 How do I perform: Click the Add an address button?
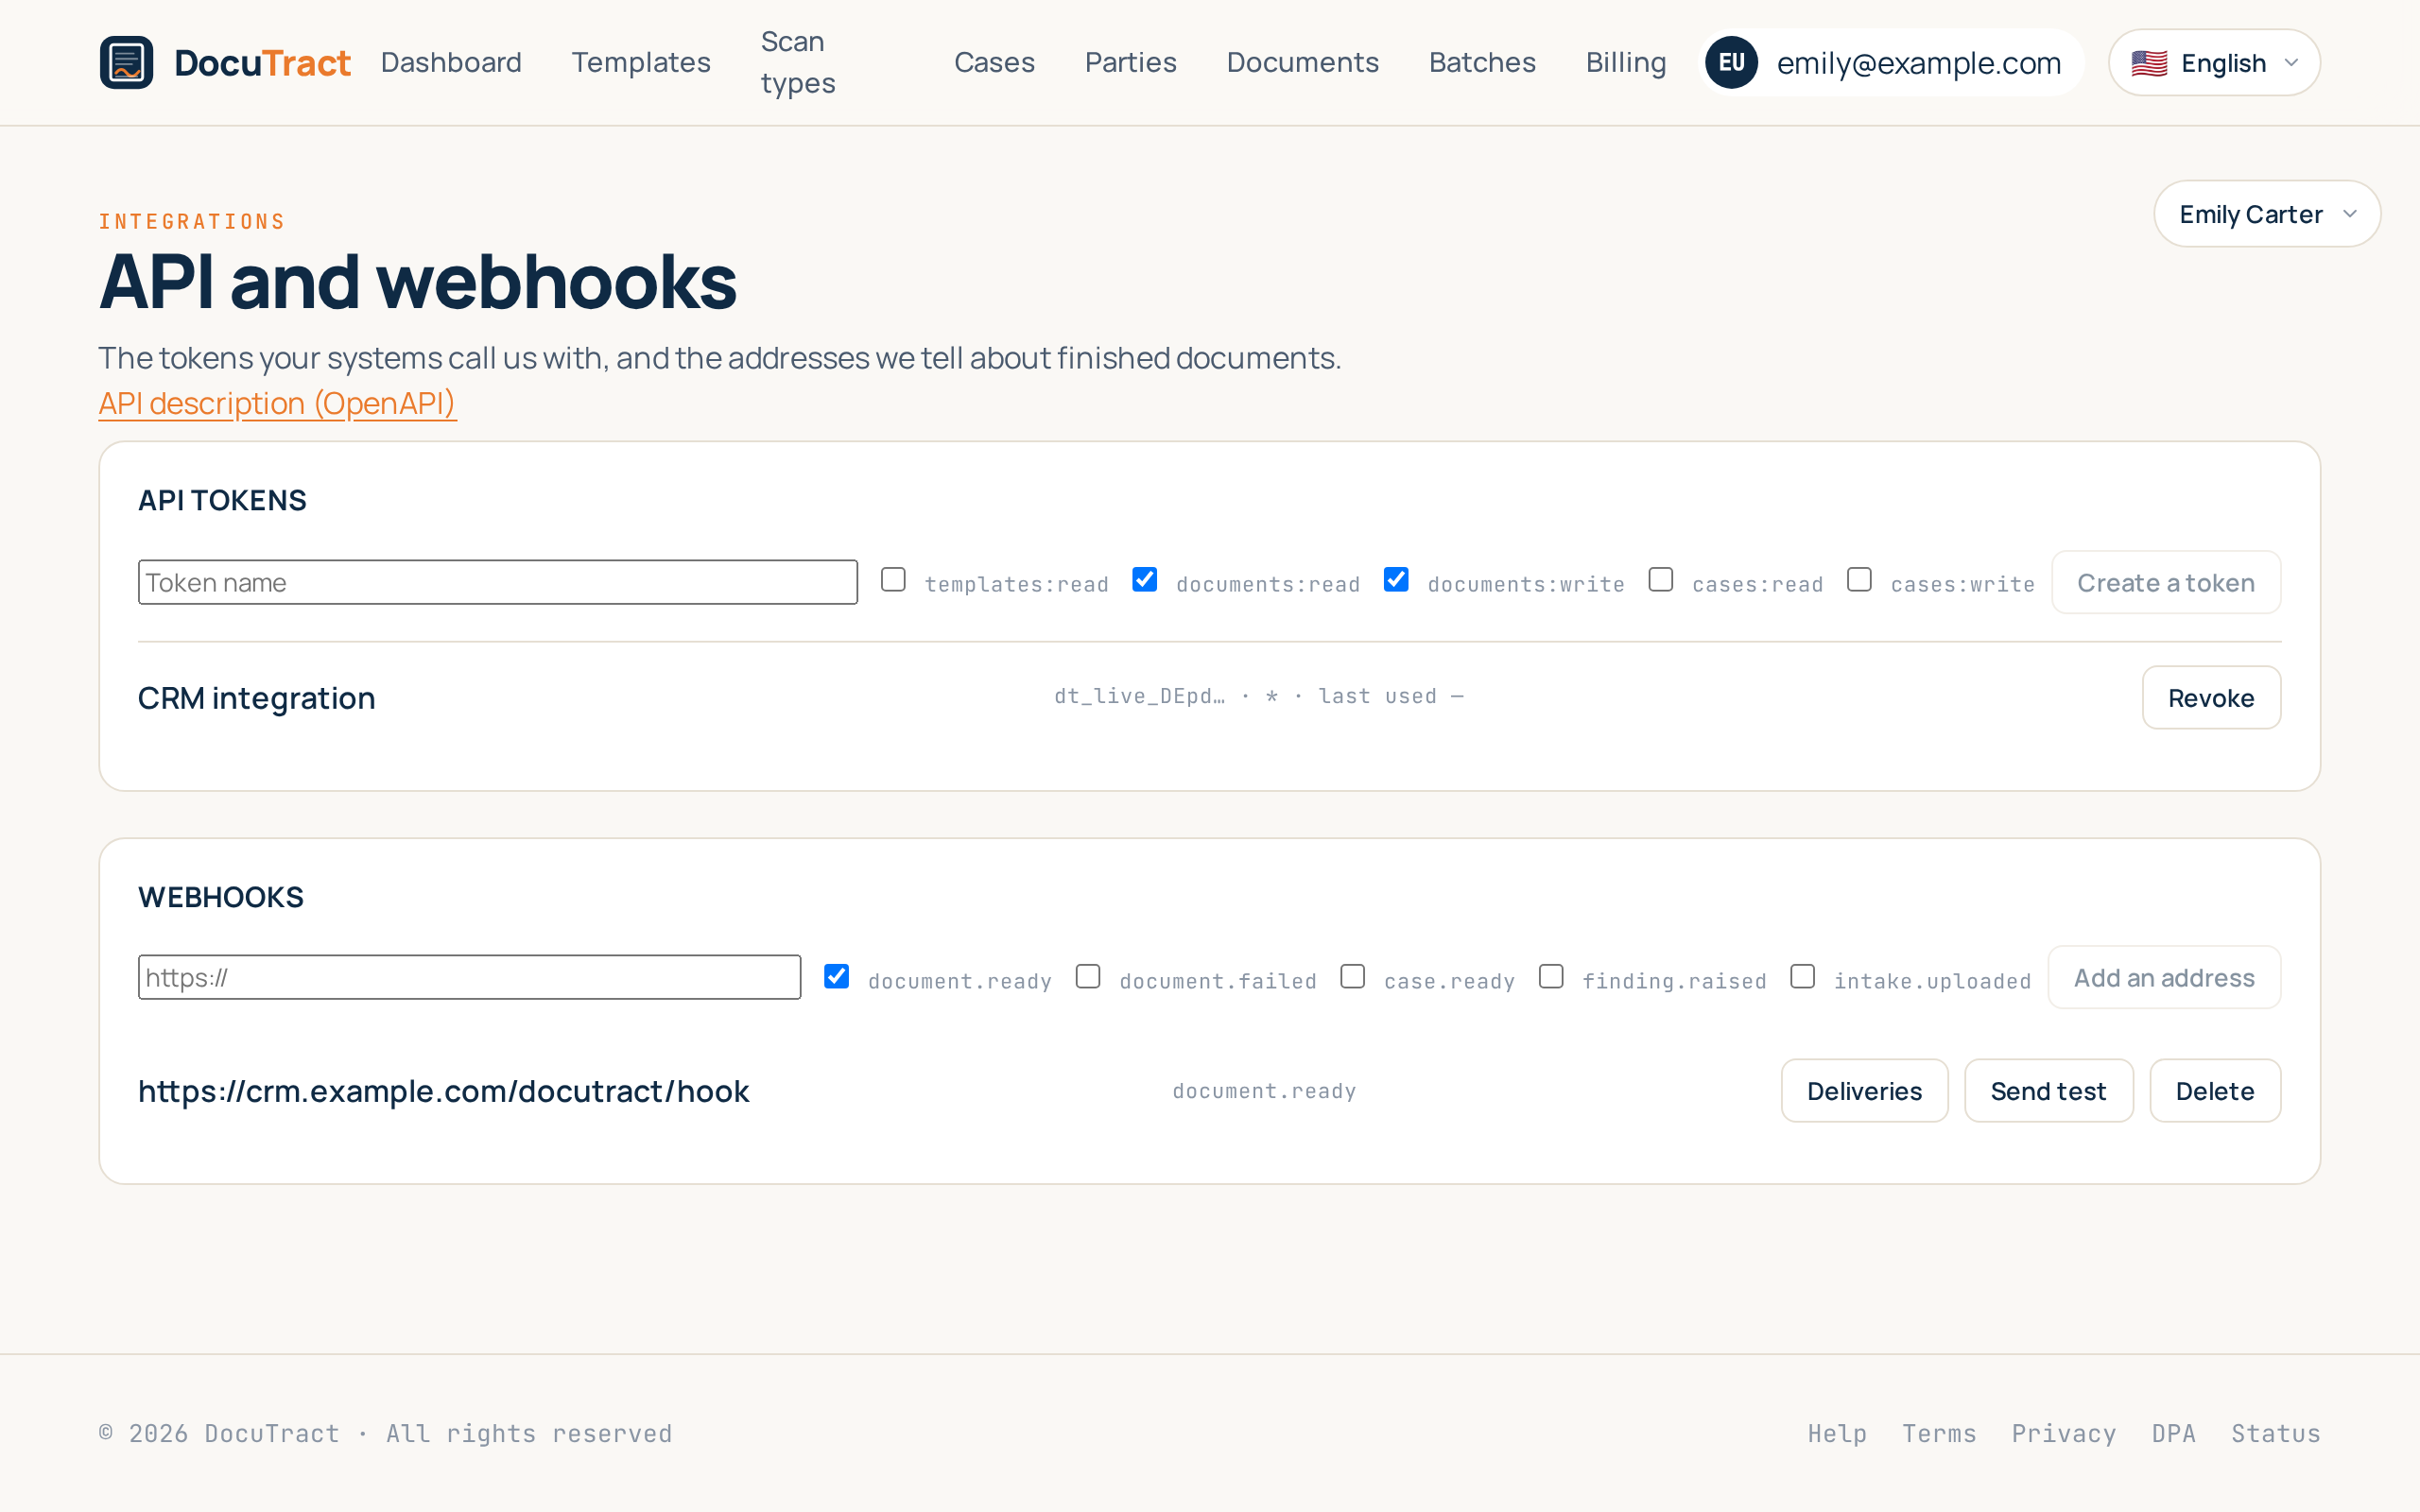pos(2164,977)
